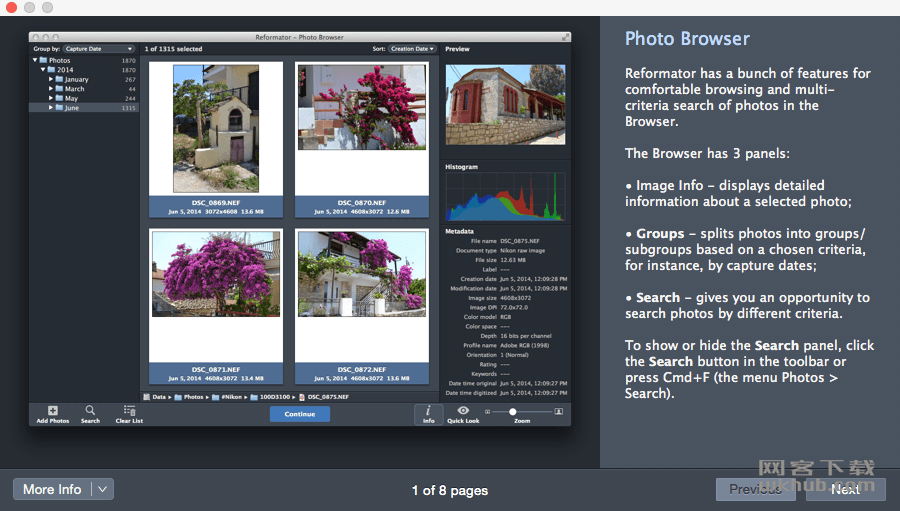Click the Clear List toolbar icon

click(129, 413)
